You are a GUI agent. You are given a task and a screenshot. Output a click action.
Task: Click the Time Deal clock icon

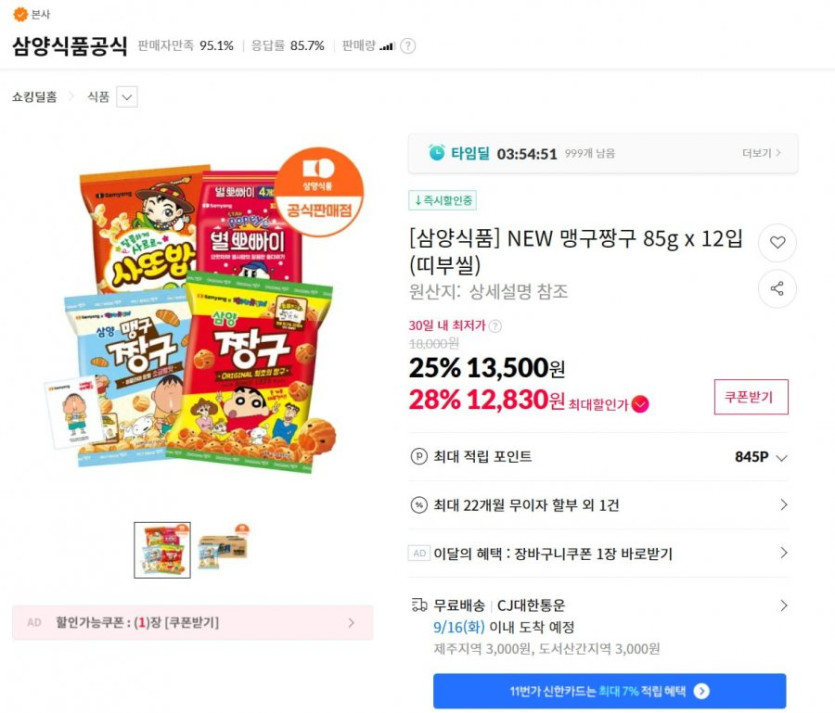pos(437,153)
